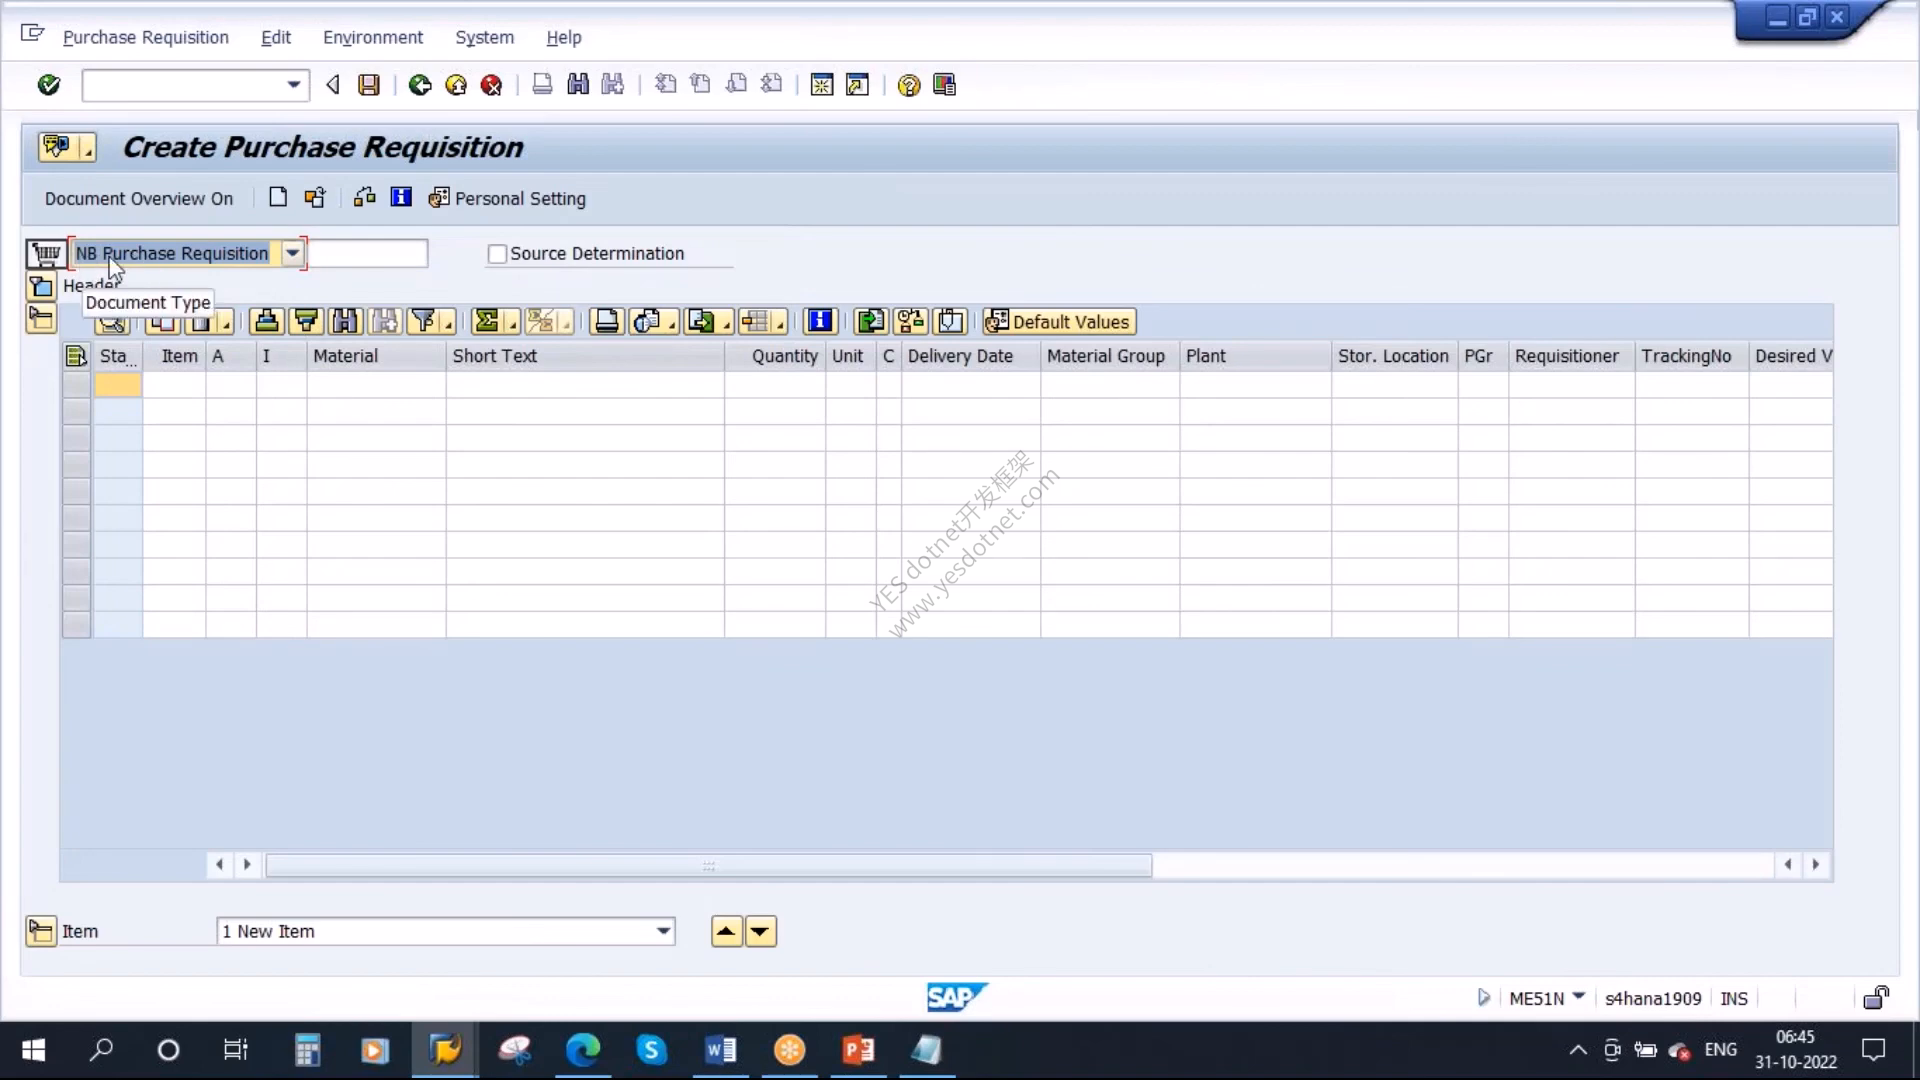The image size is (1920, 1080).
Task: Click Document Overview On button
Action: tap(139, 198)
